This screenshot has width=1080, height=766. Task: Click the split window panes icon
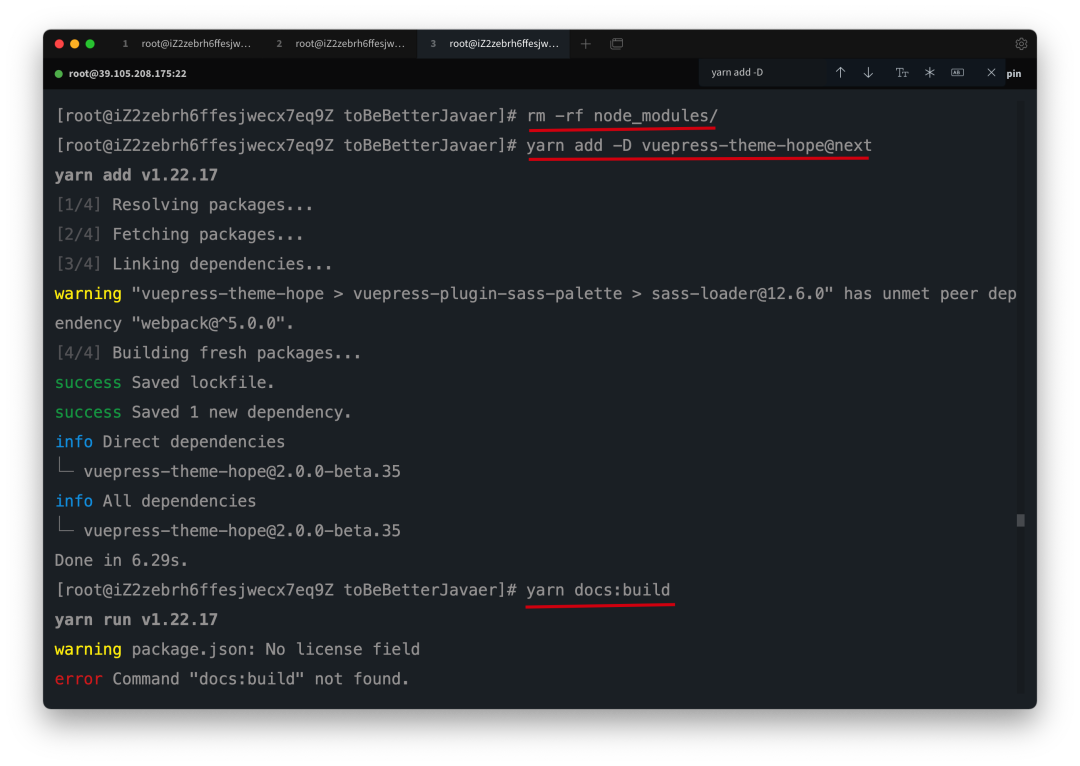click(616, 44)
